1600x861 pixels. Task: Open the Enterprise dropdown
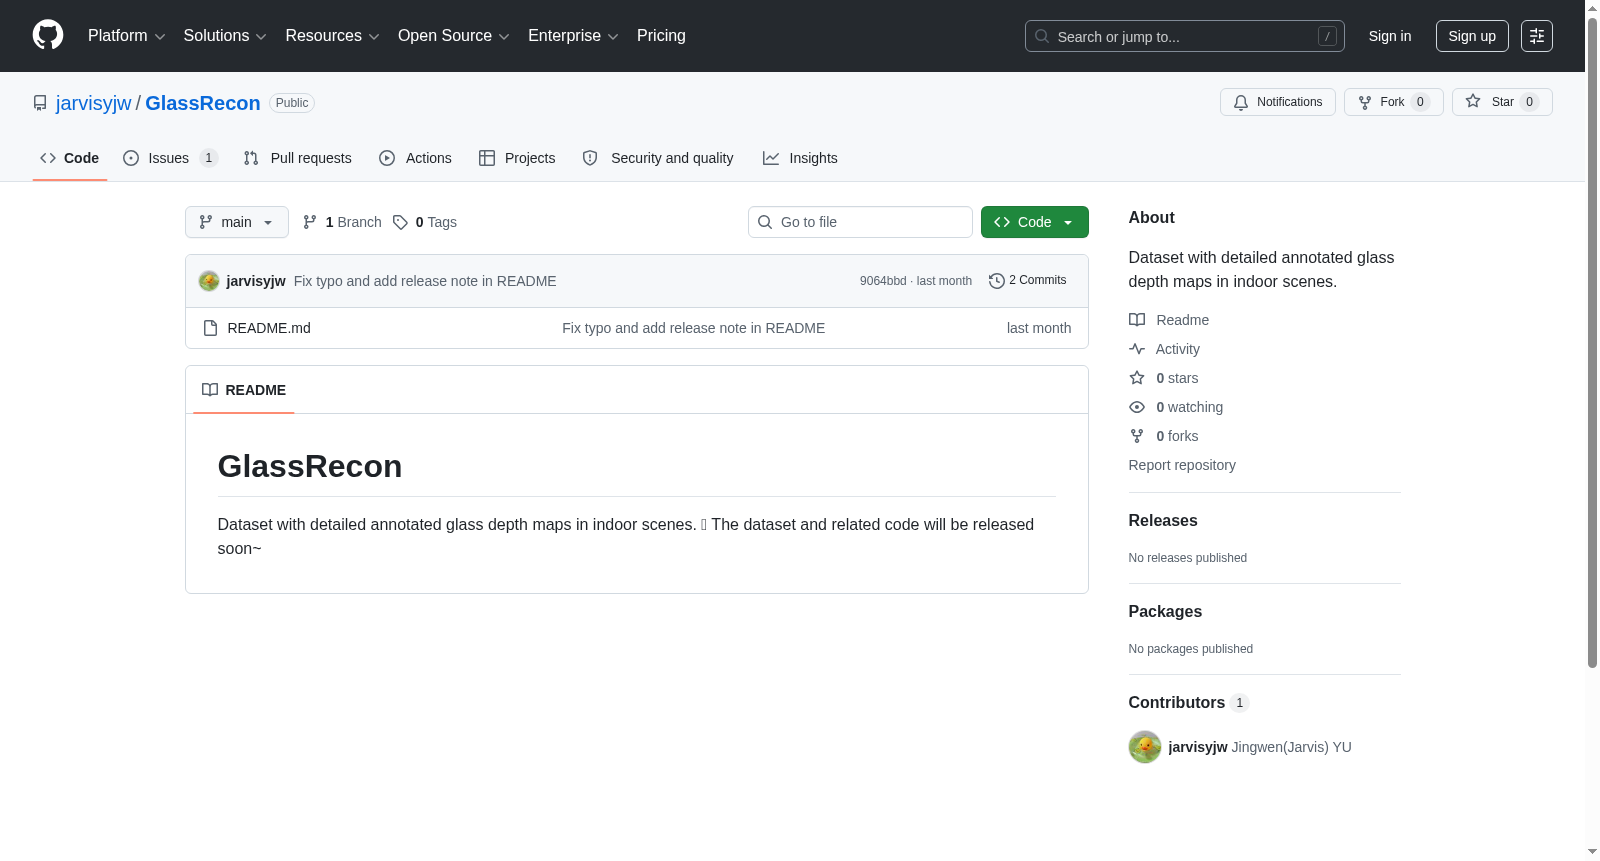coord(573,36)
